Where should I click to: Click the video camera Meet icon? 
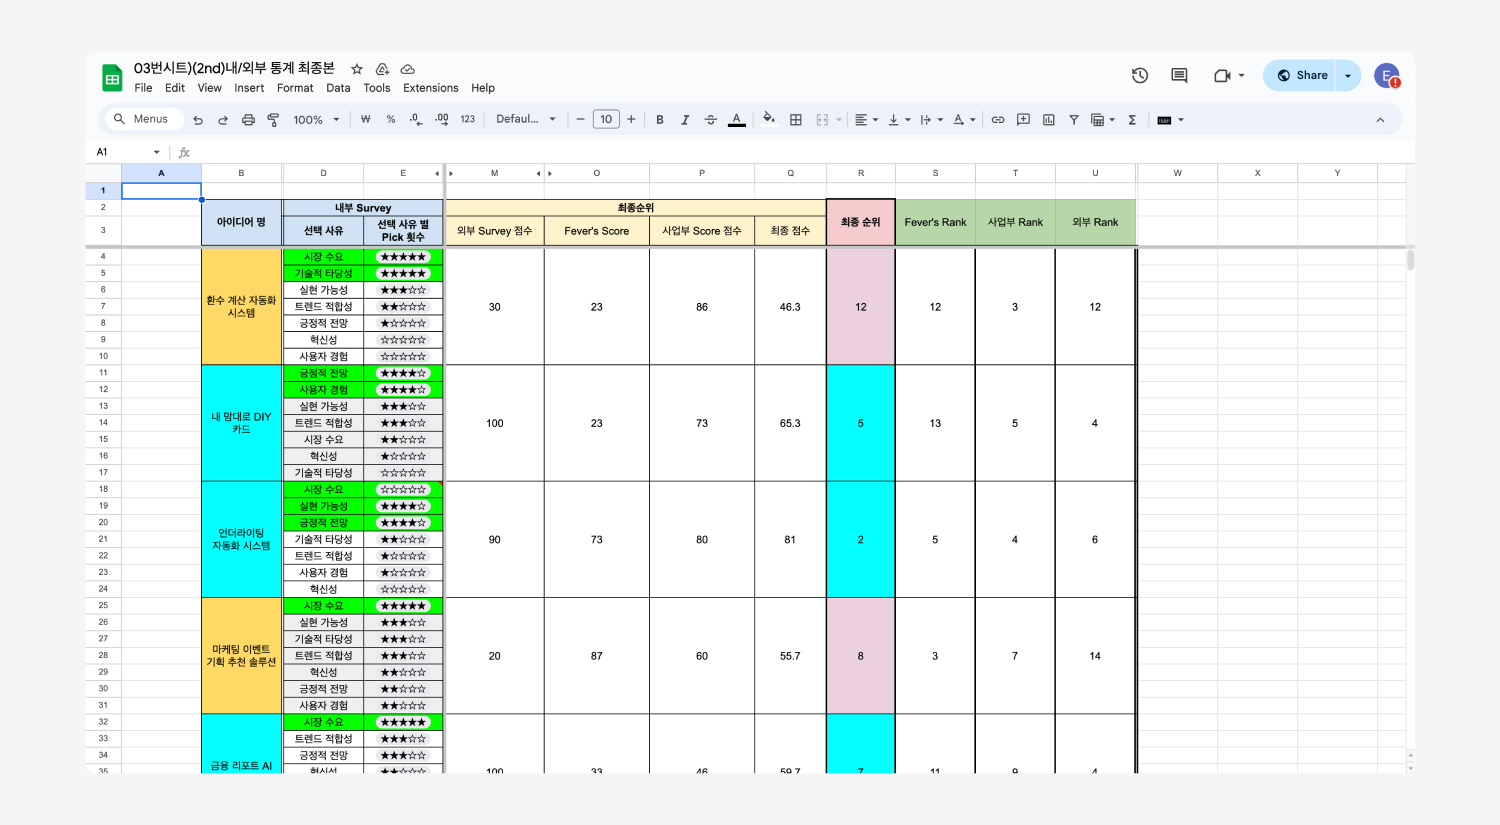1222,75
